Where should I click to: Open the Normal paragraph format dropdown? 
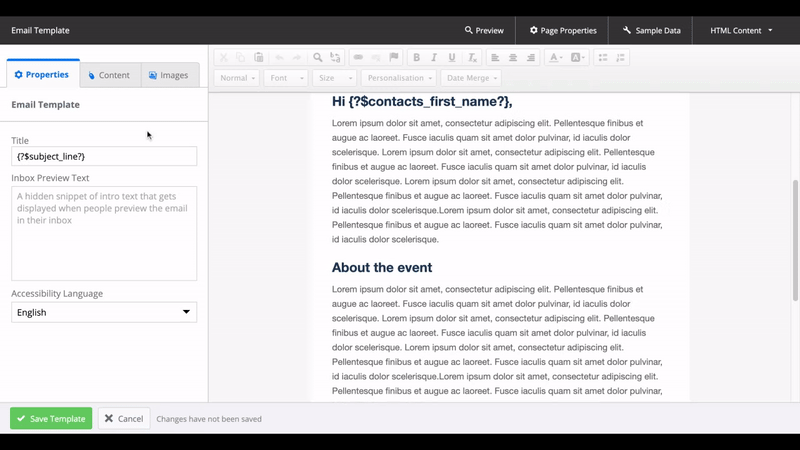click(x=237, y=78)
